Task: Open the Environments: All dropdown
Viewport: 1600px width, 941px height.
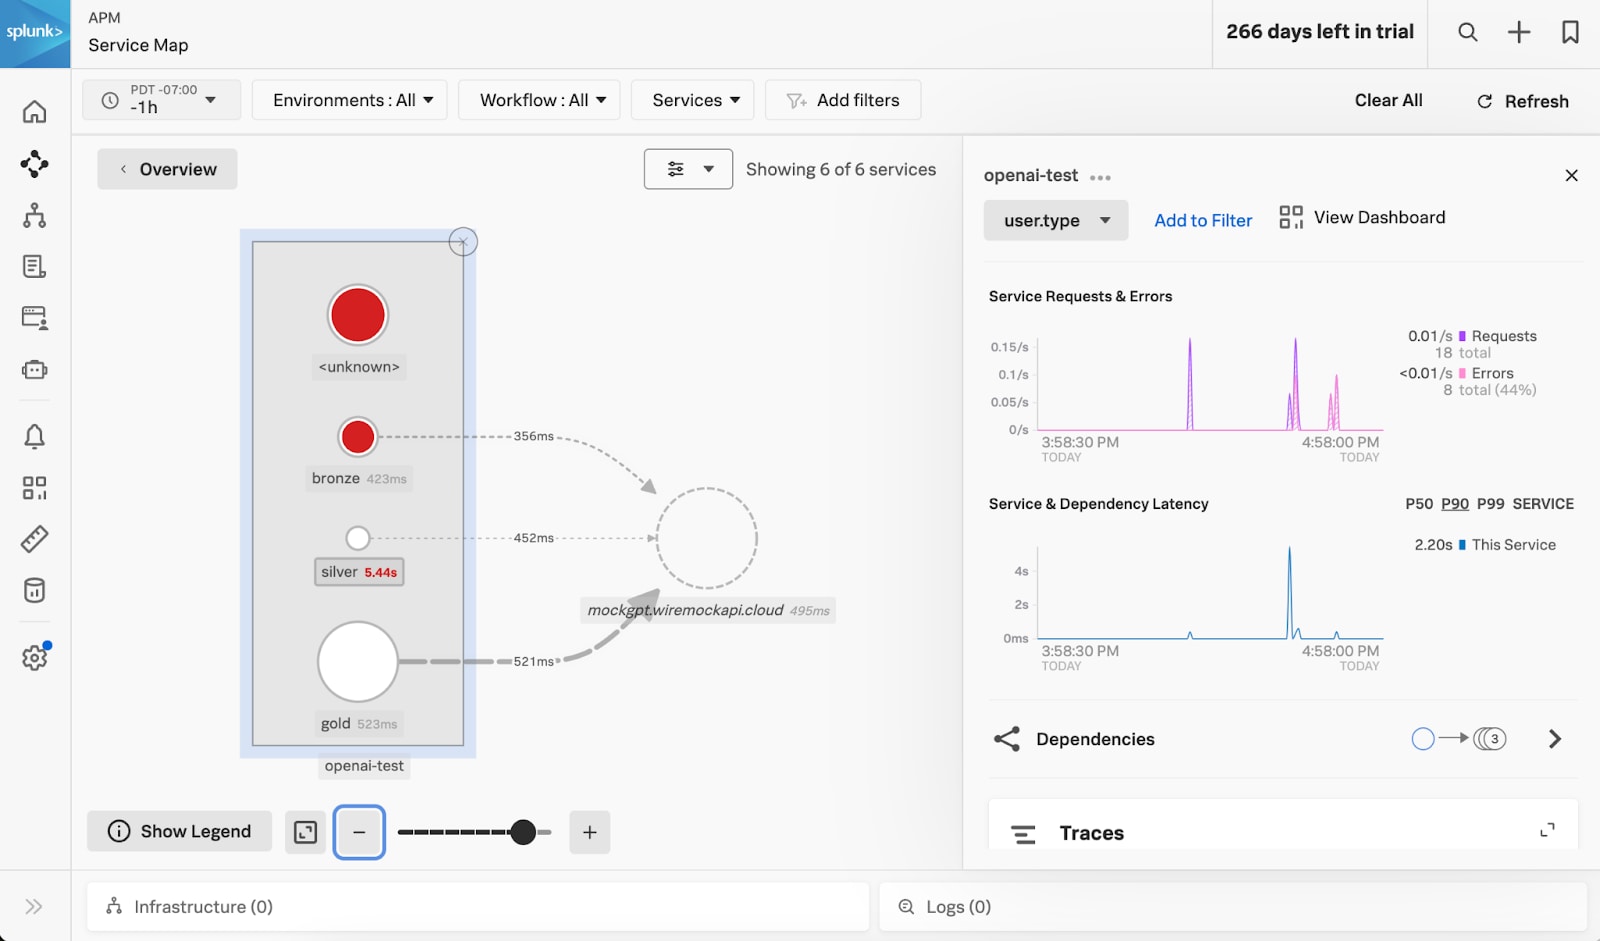Action: click(351, 100)
